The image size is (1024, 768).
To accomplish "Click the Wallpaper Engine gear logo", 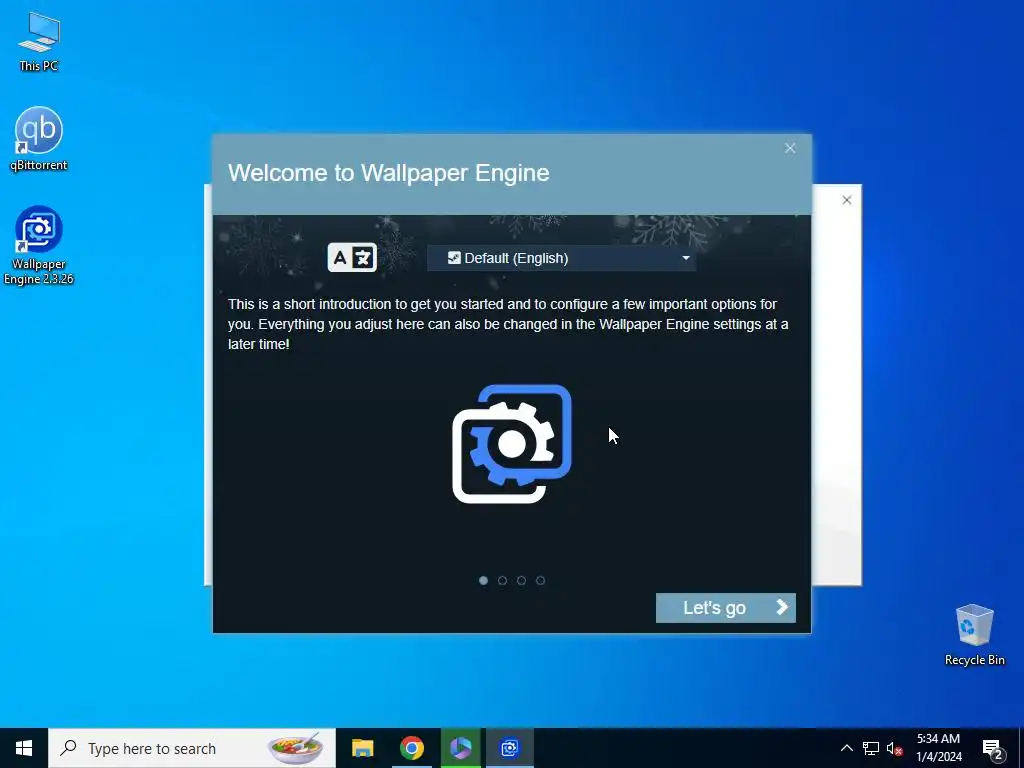I will (512, 444).
